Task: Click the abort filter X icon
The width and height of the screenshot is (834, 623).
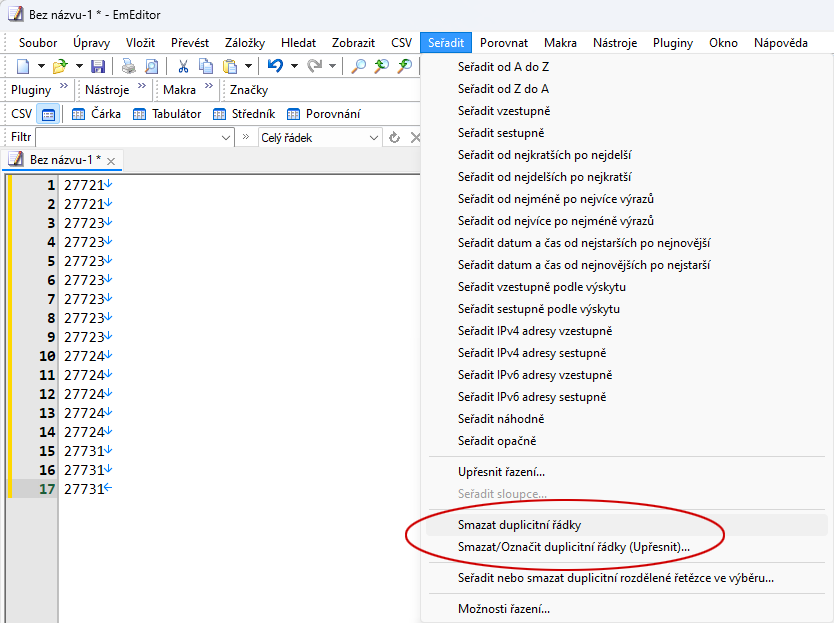Action: click(x=415, y=138)
